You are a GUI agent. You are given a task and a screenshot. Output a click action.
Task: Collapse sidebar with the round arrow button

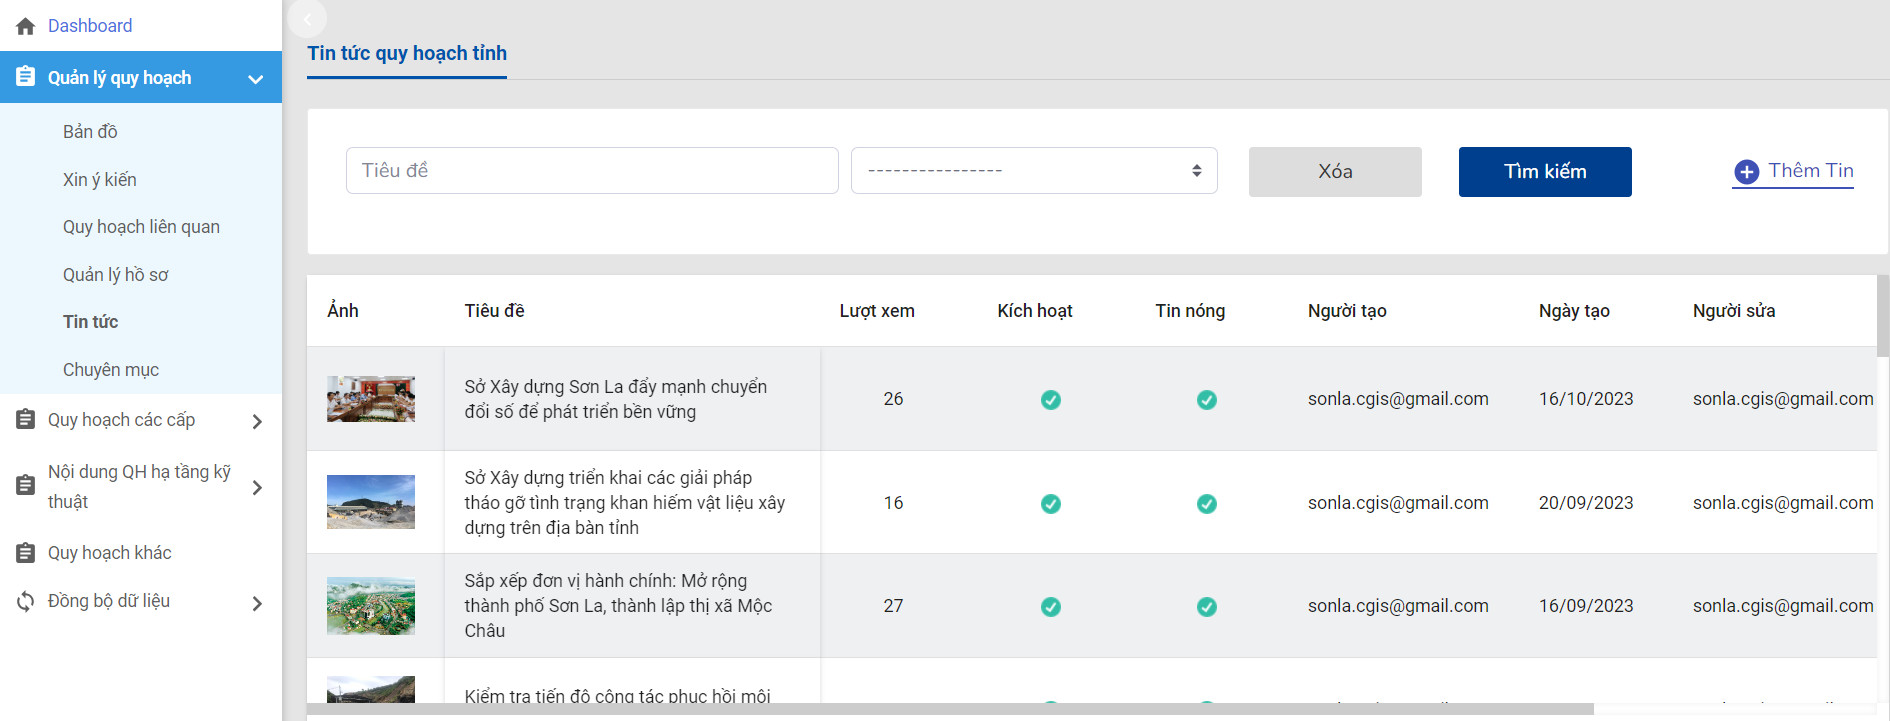point(307,18)
